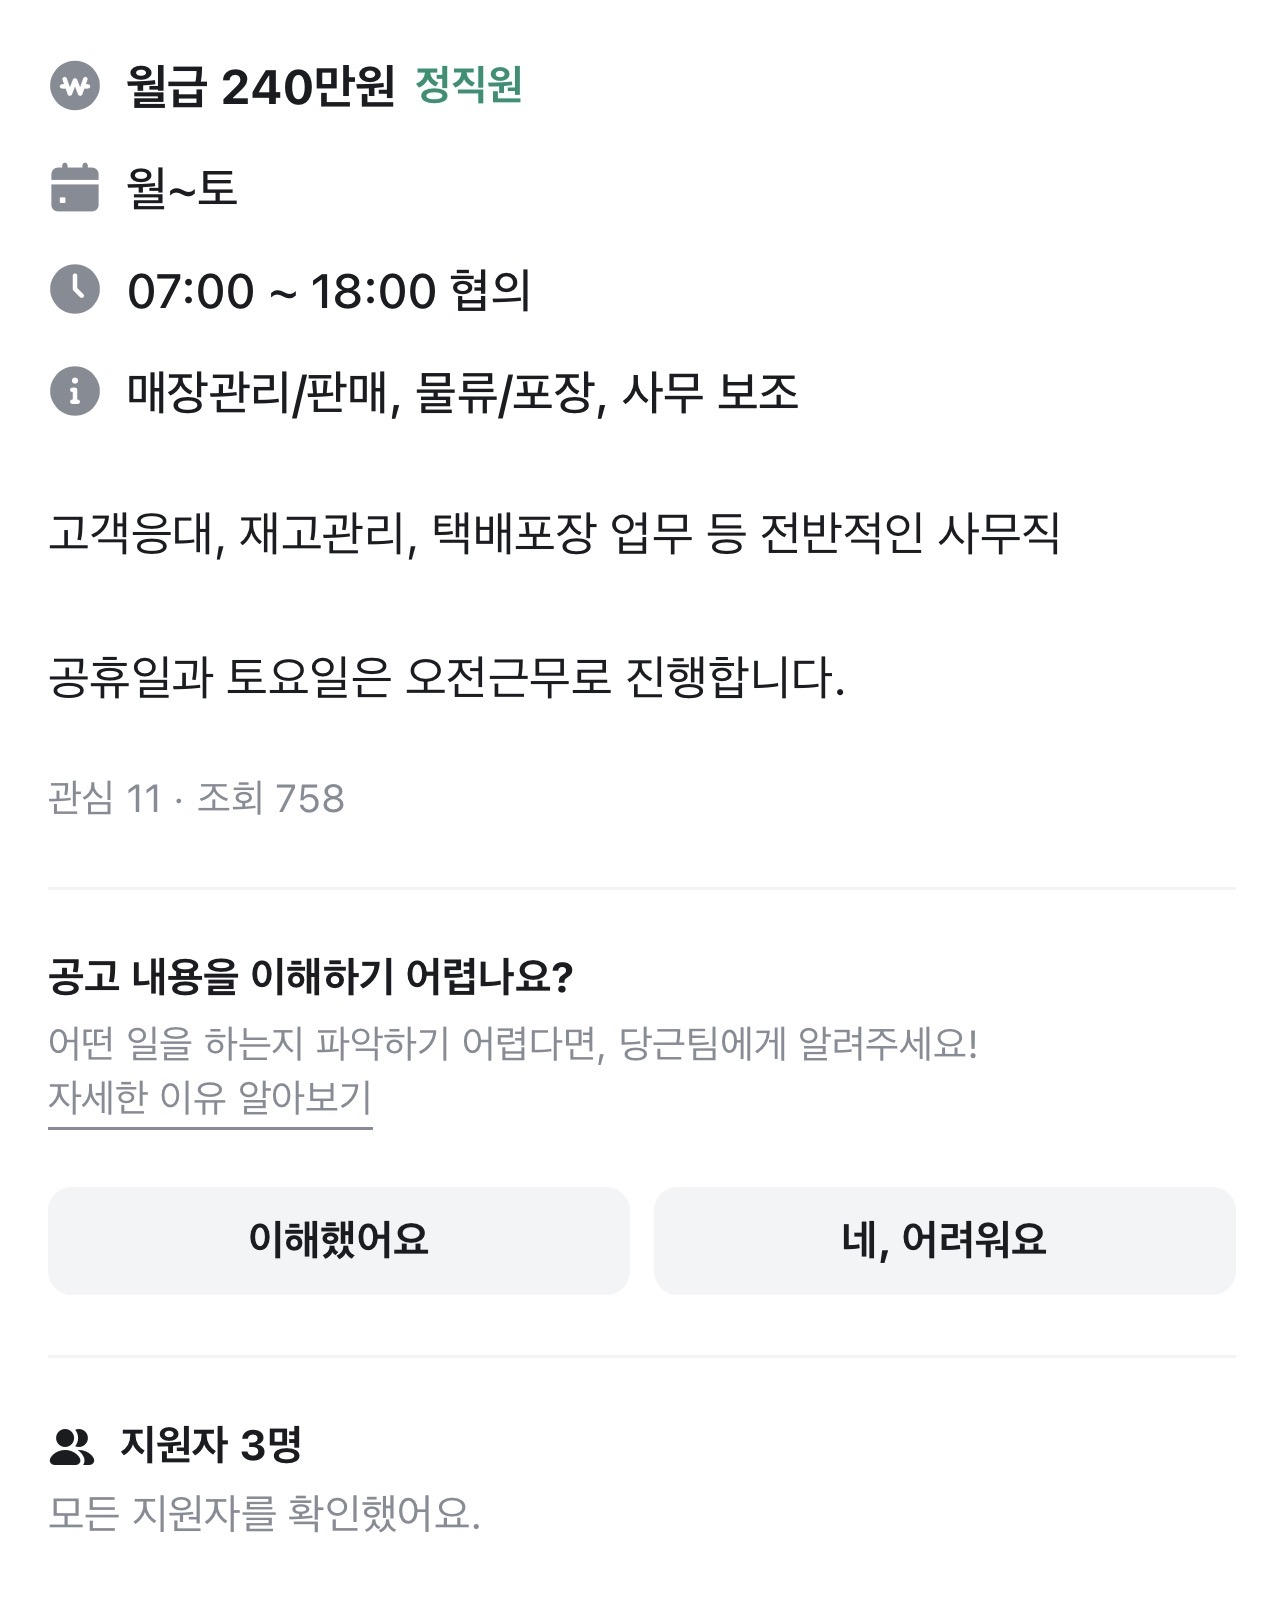Click the 월급 240만원 salary text
Image resolution: width=1284 pixels, height=1598 pixels.
point(261,87)
